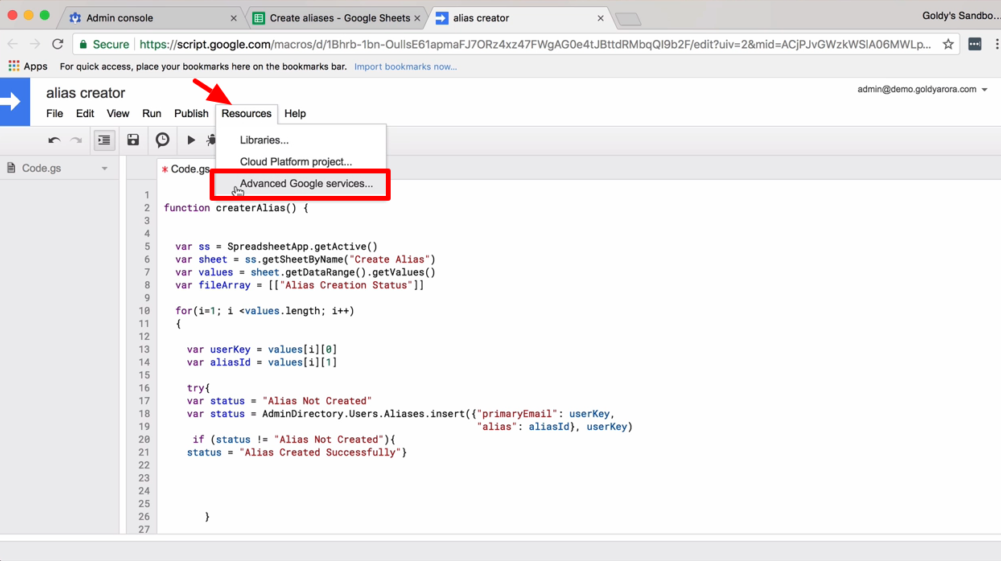Save the script with the floppy icon
Screen dimensions: 1001x561
coord(133,140)
